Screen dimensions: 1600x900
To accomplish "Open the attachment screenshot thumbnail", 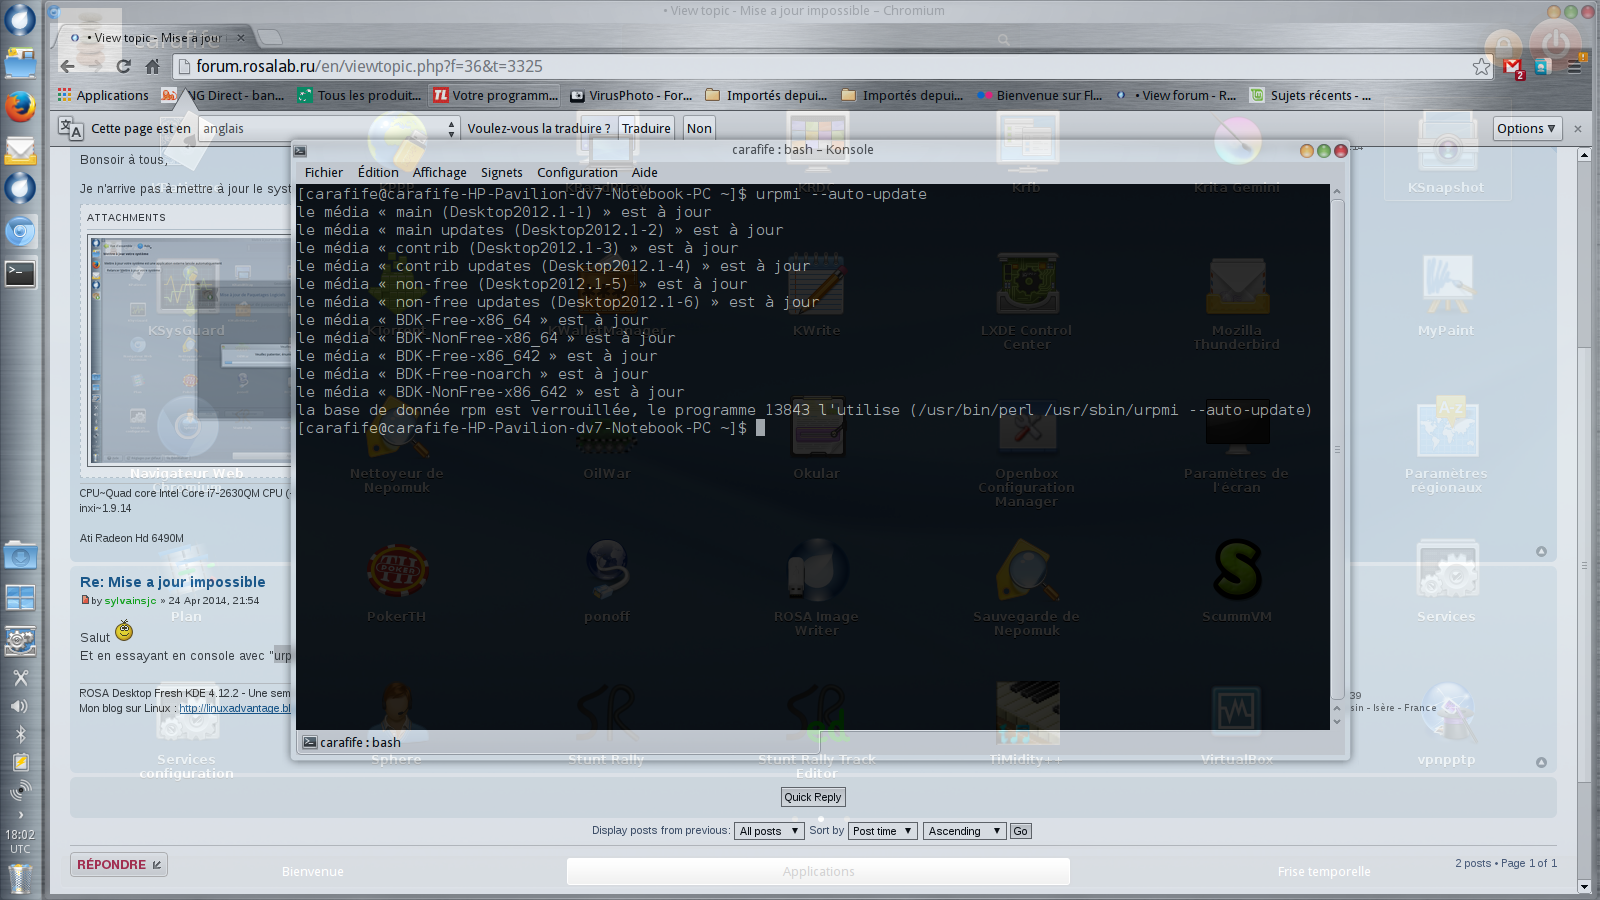I will [188, 350].
